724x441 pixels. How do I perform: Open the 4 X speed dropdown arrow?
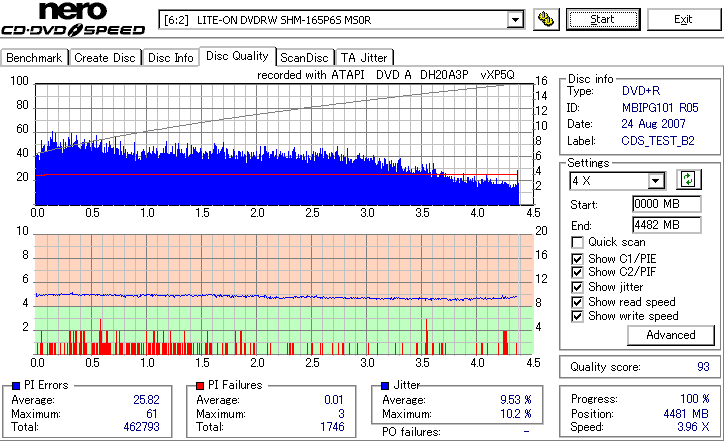coord(655,181)
